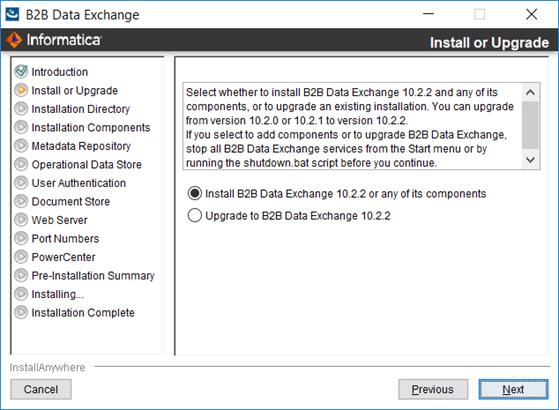
Task: Click the PowerCenter step icon
Action: tap(21, 257)
